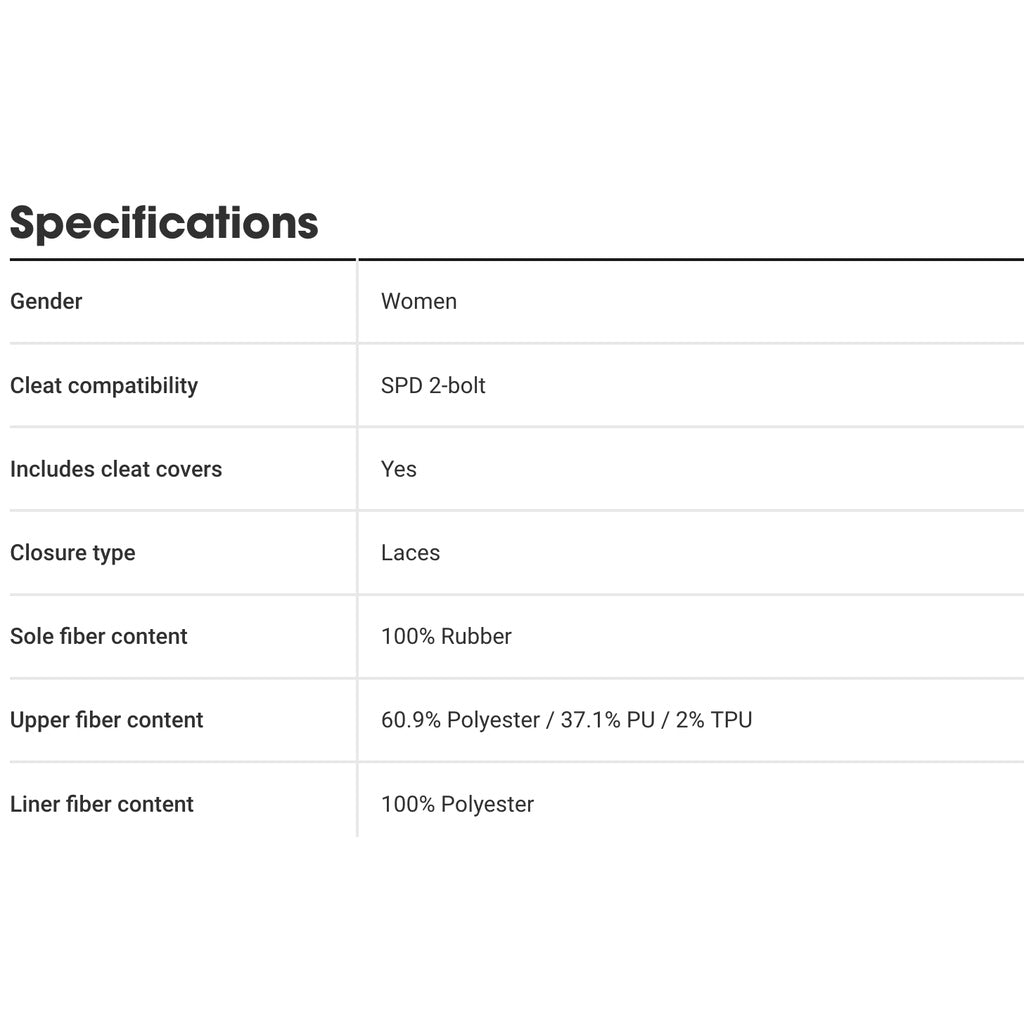Click the 100% Rubber value
Image resolution: width=1024 pixels, height=1024 pixels.
446,636
